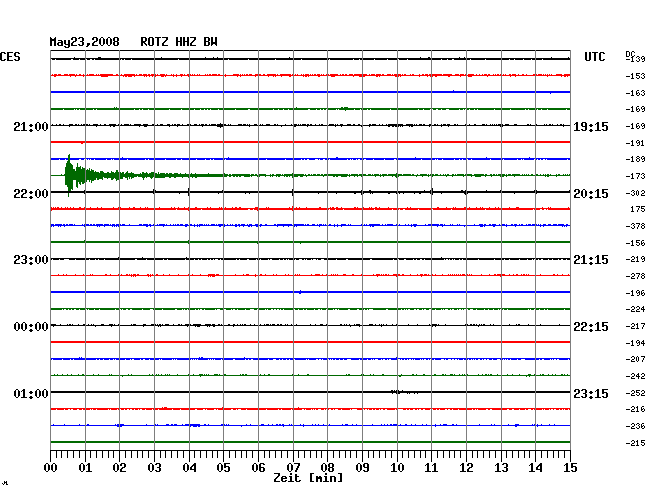Select the DC offset value -378
This screenshot has height=494, width=650.
pos(635,226)
